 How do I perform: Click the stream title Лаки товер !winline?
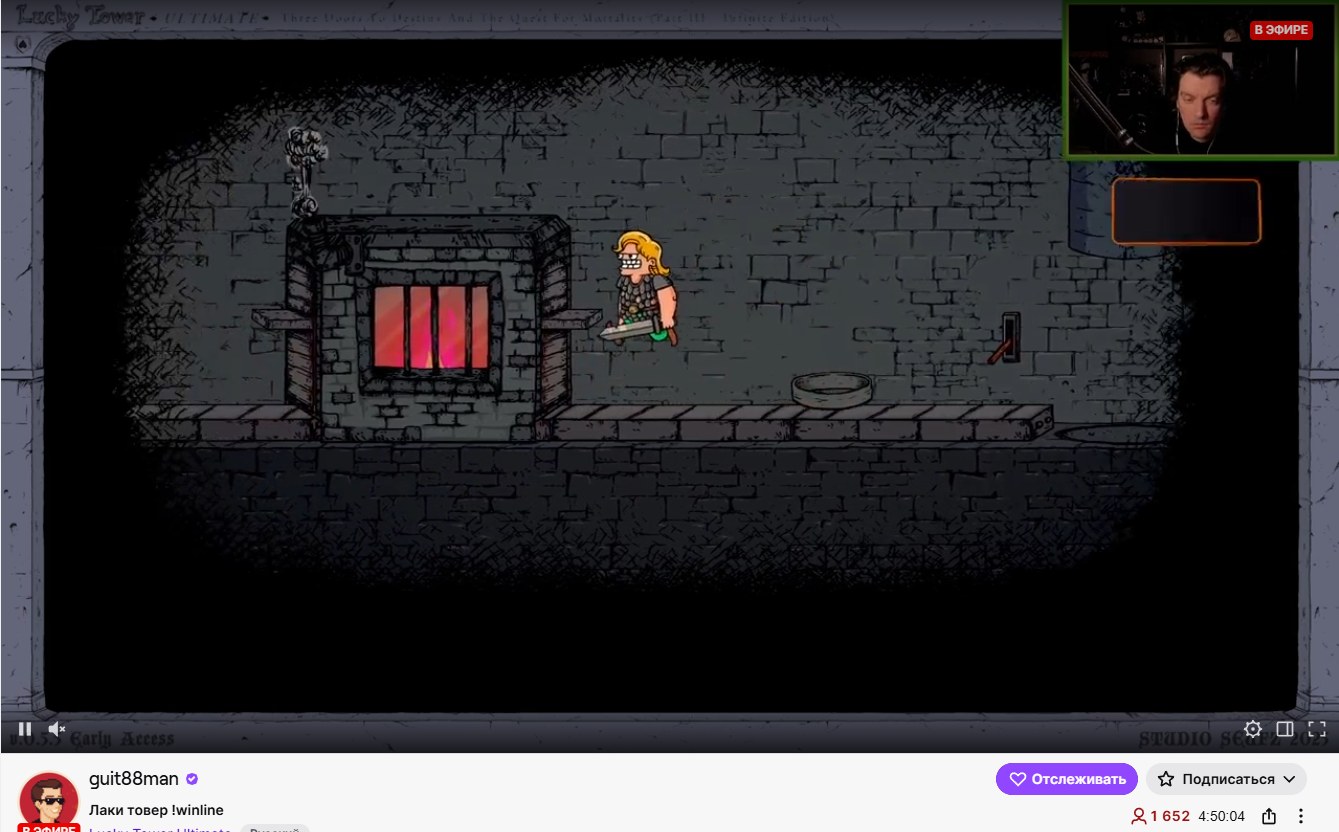tap(156, 810)
